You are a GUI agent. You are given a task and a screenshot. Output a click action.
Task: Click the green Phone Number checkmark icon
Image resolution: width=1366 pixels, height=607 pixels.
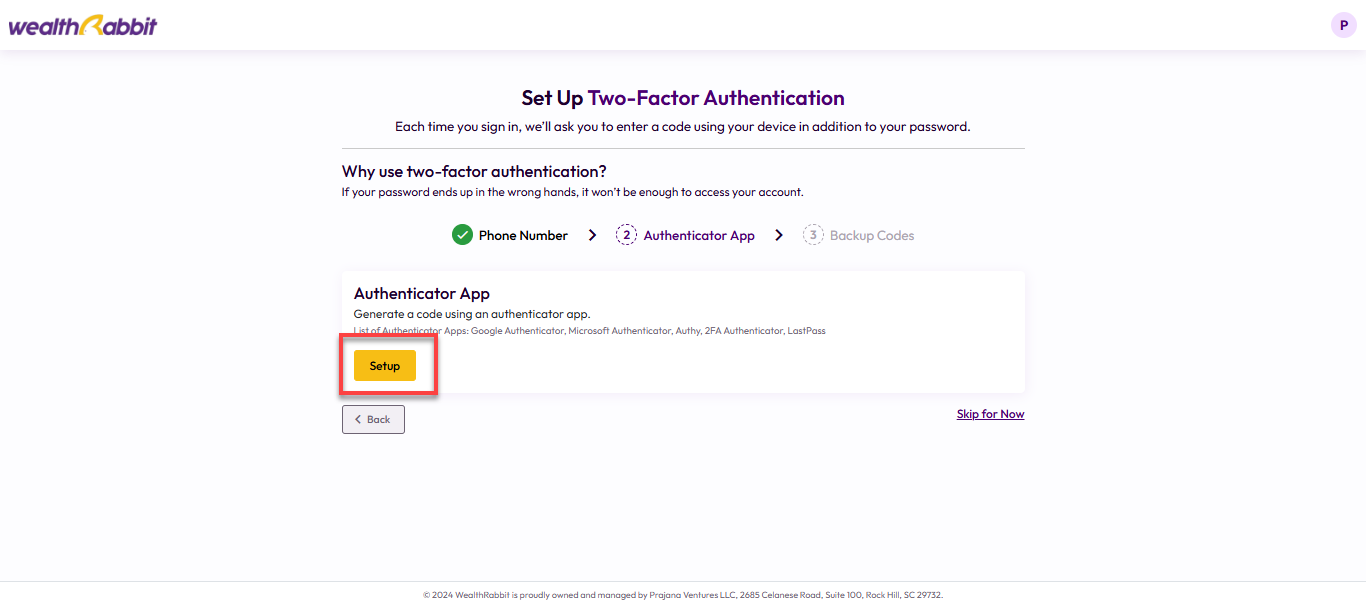[x=462, y=235]
